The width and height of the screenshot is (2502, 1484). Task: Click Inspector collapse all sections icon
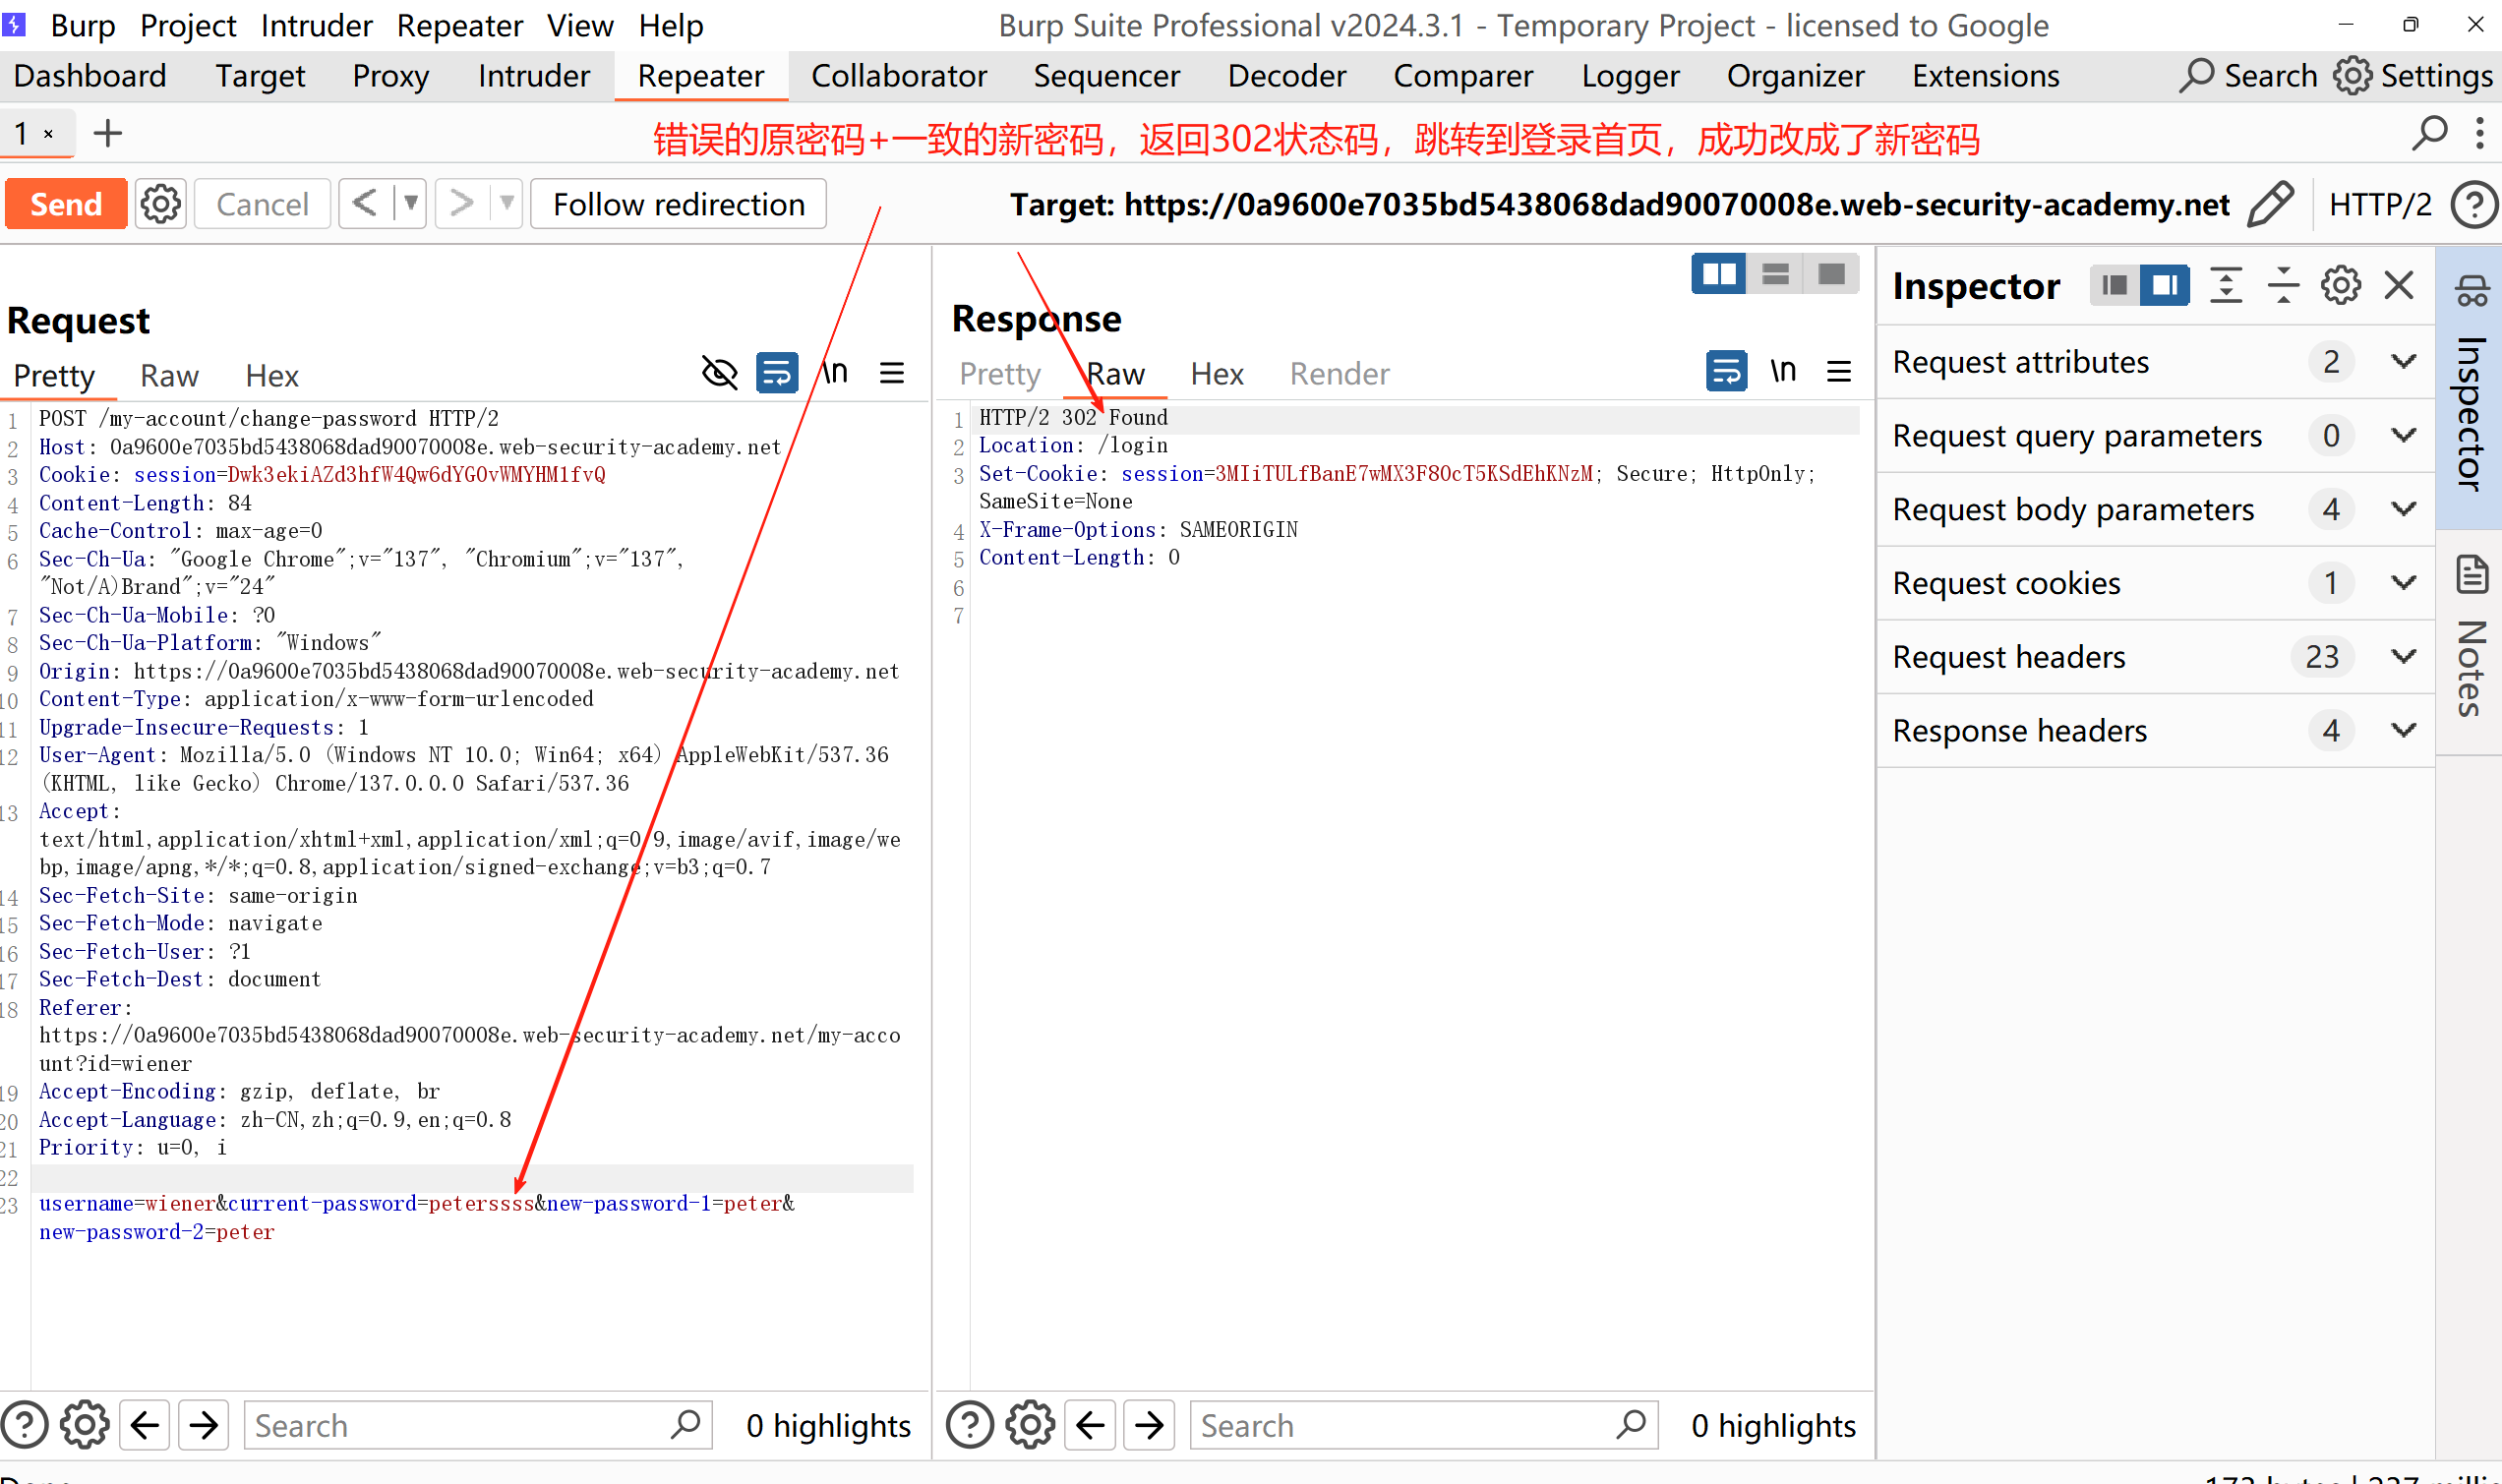(2283, 286)
